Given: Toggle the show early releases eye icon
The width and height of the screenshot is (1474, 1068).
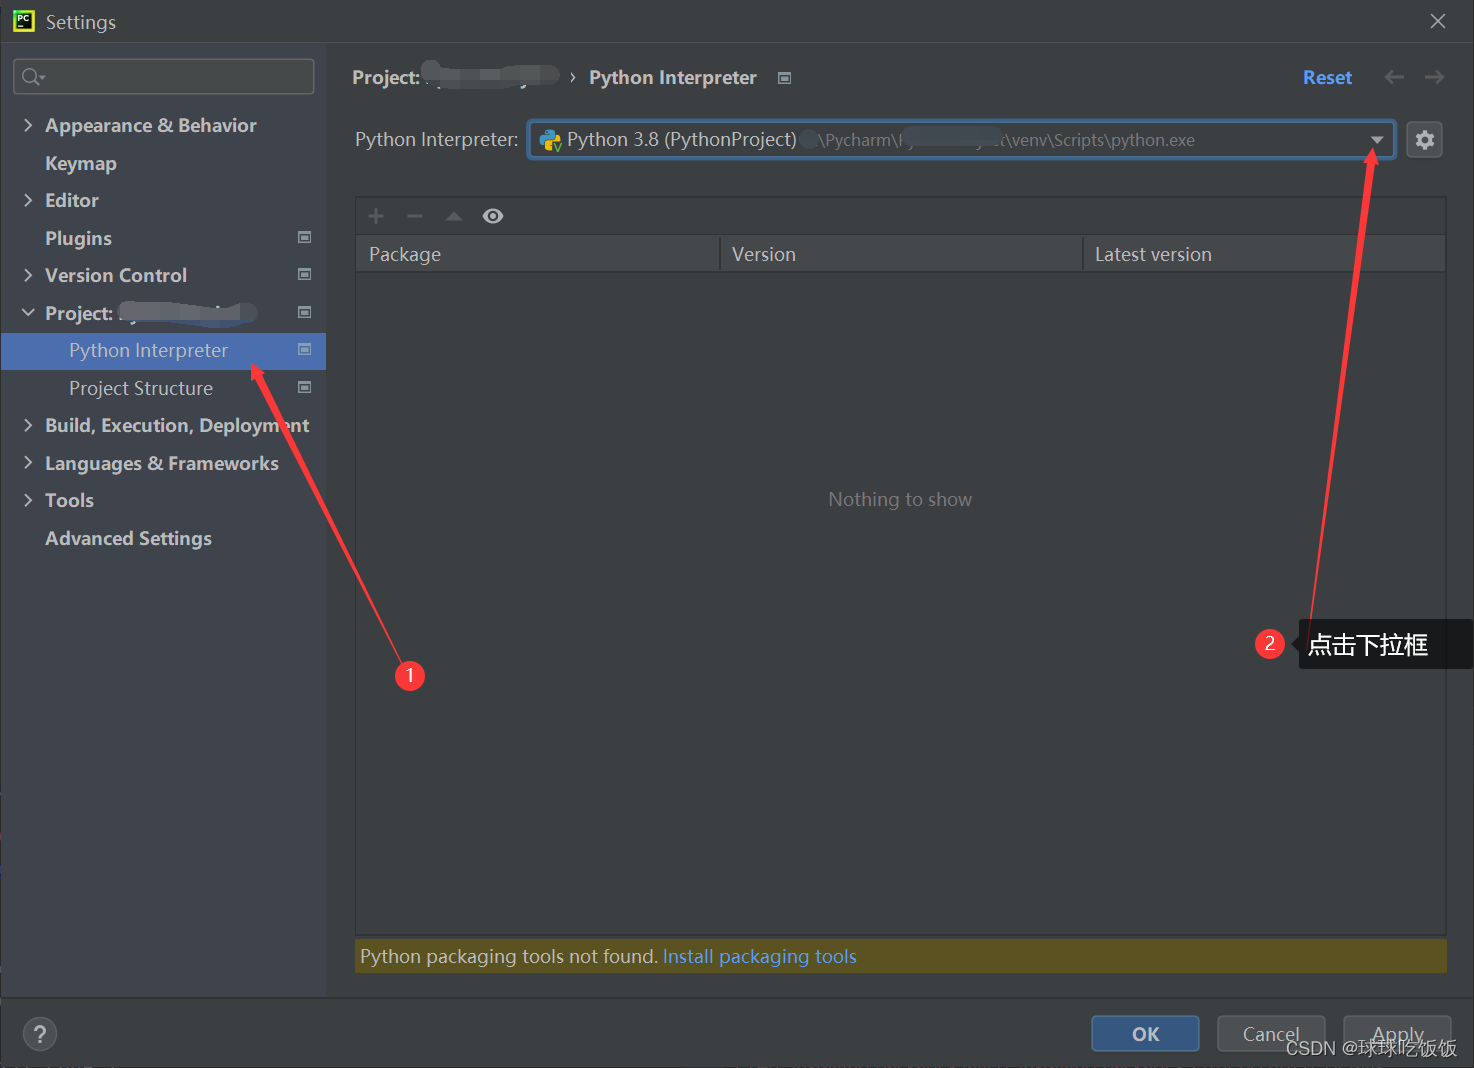Looking at the screenshot, I should [493, 216].
